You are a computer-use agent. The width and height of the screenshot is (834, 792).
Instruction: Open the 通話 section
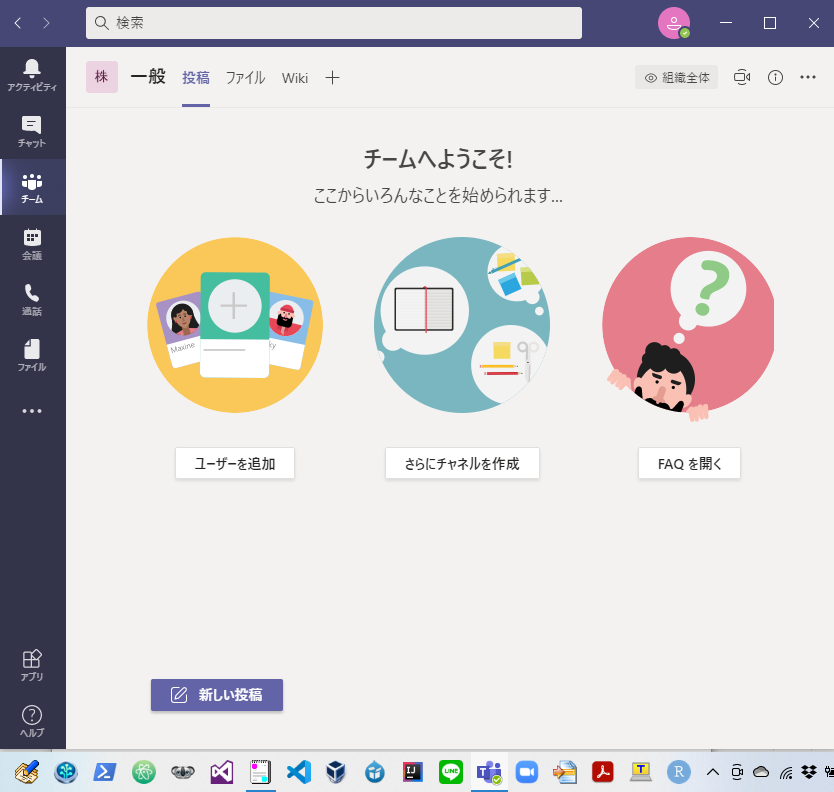click(x=32, y=300)
